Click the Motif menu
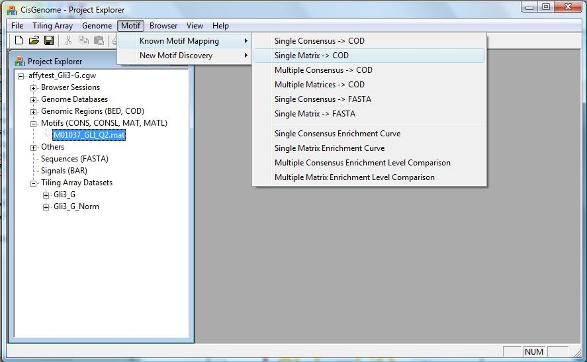Screen dimensions: 587x362 tap(130, 26)
